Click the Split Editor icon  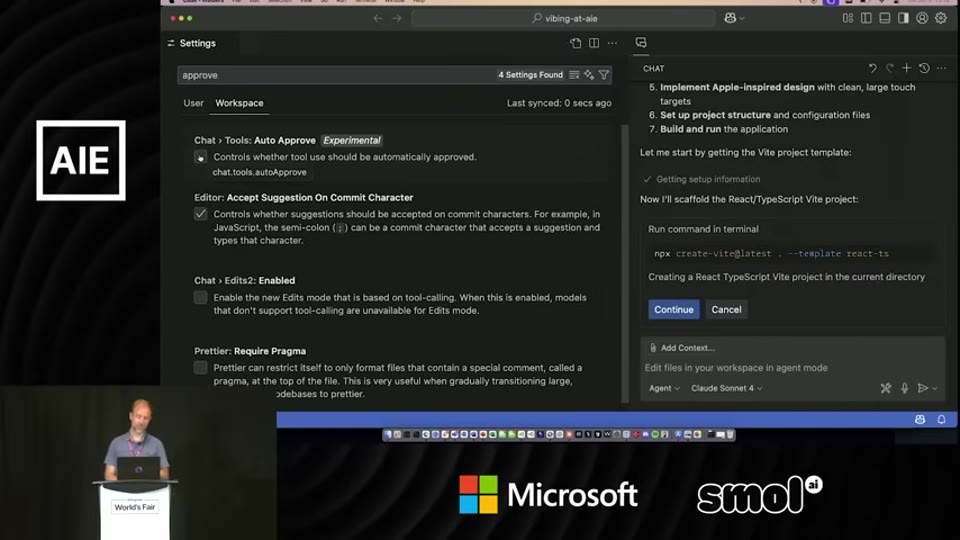594,43
